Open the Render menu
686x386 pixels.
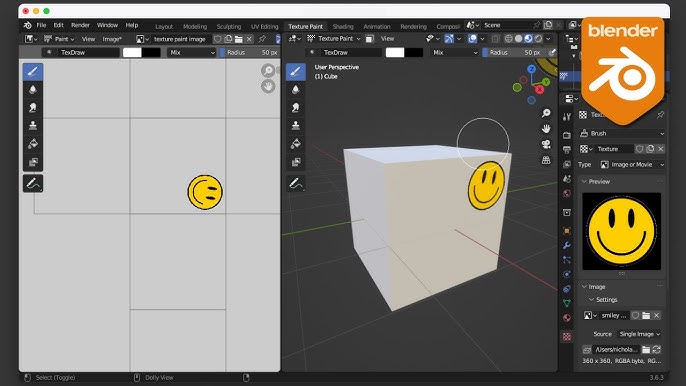click(x=80, y=25)
